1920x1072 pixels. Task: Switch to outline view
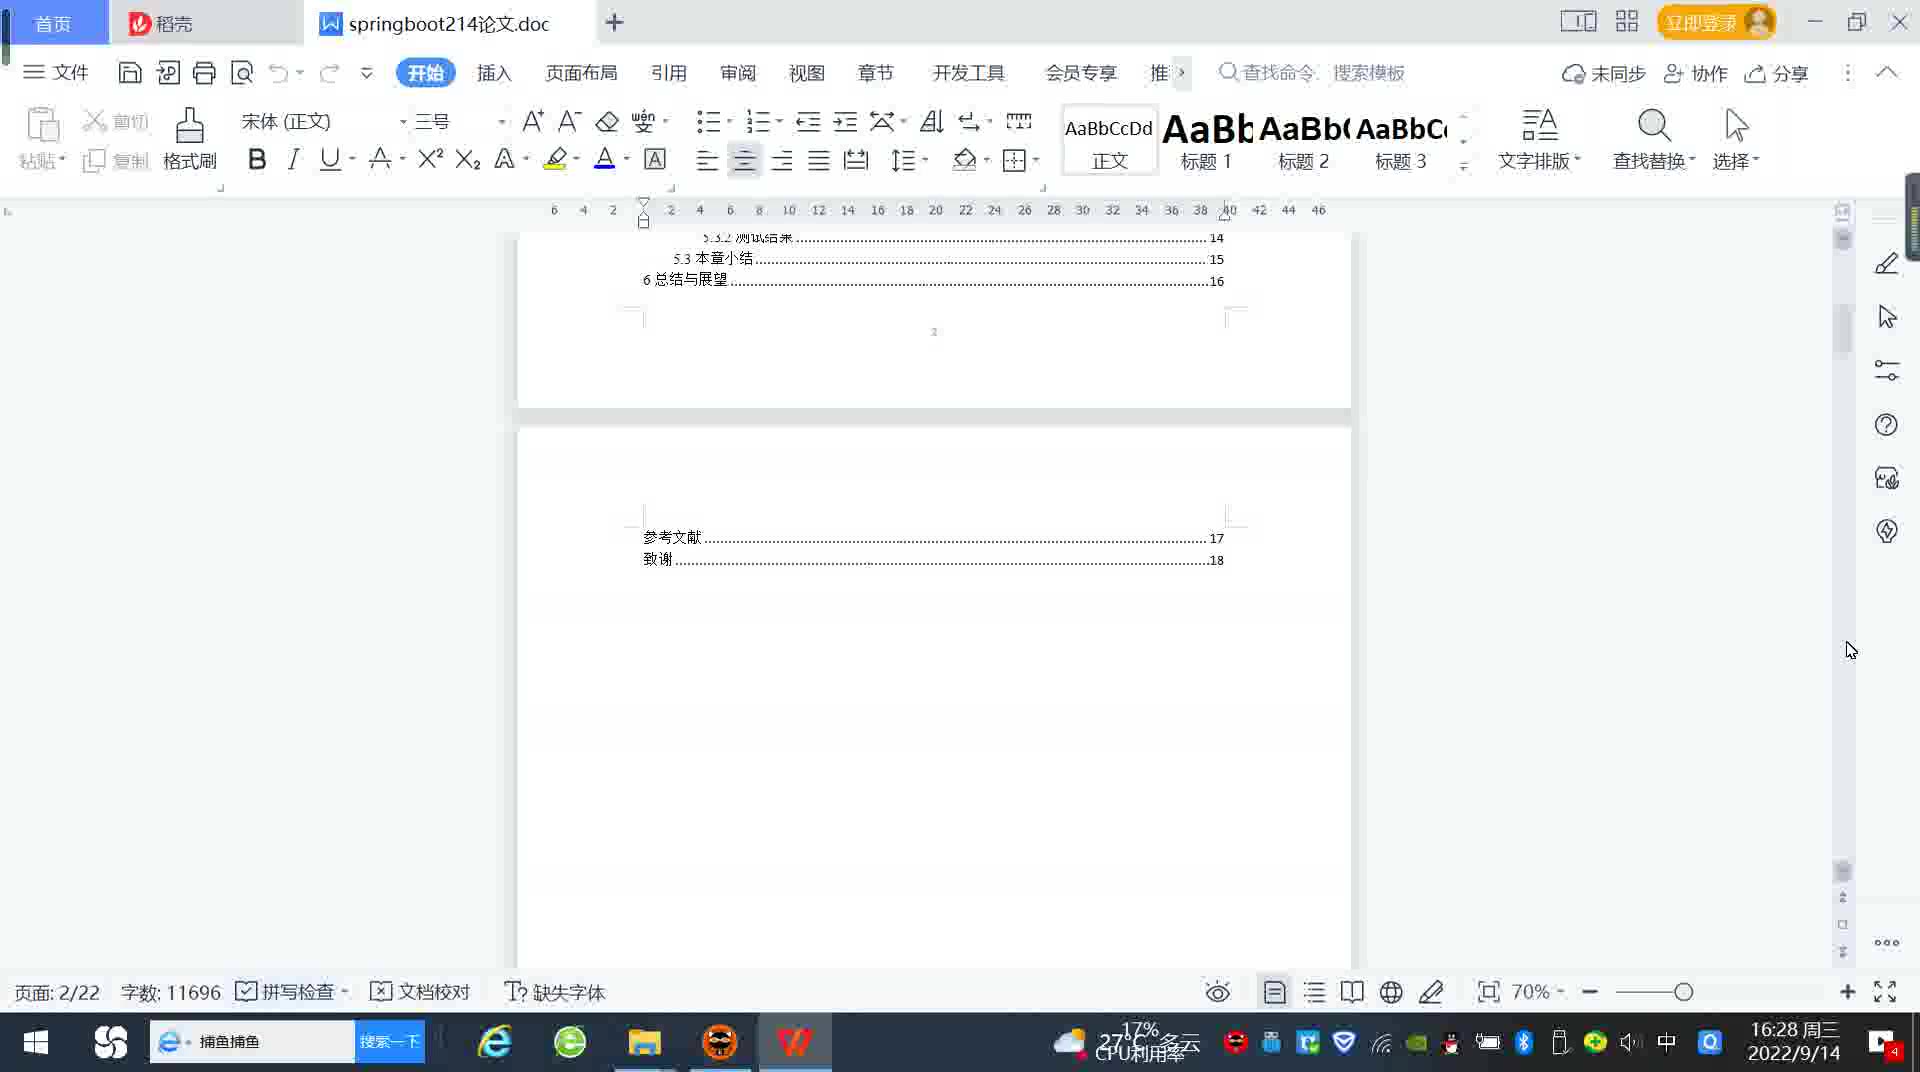(1314, 992)
